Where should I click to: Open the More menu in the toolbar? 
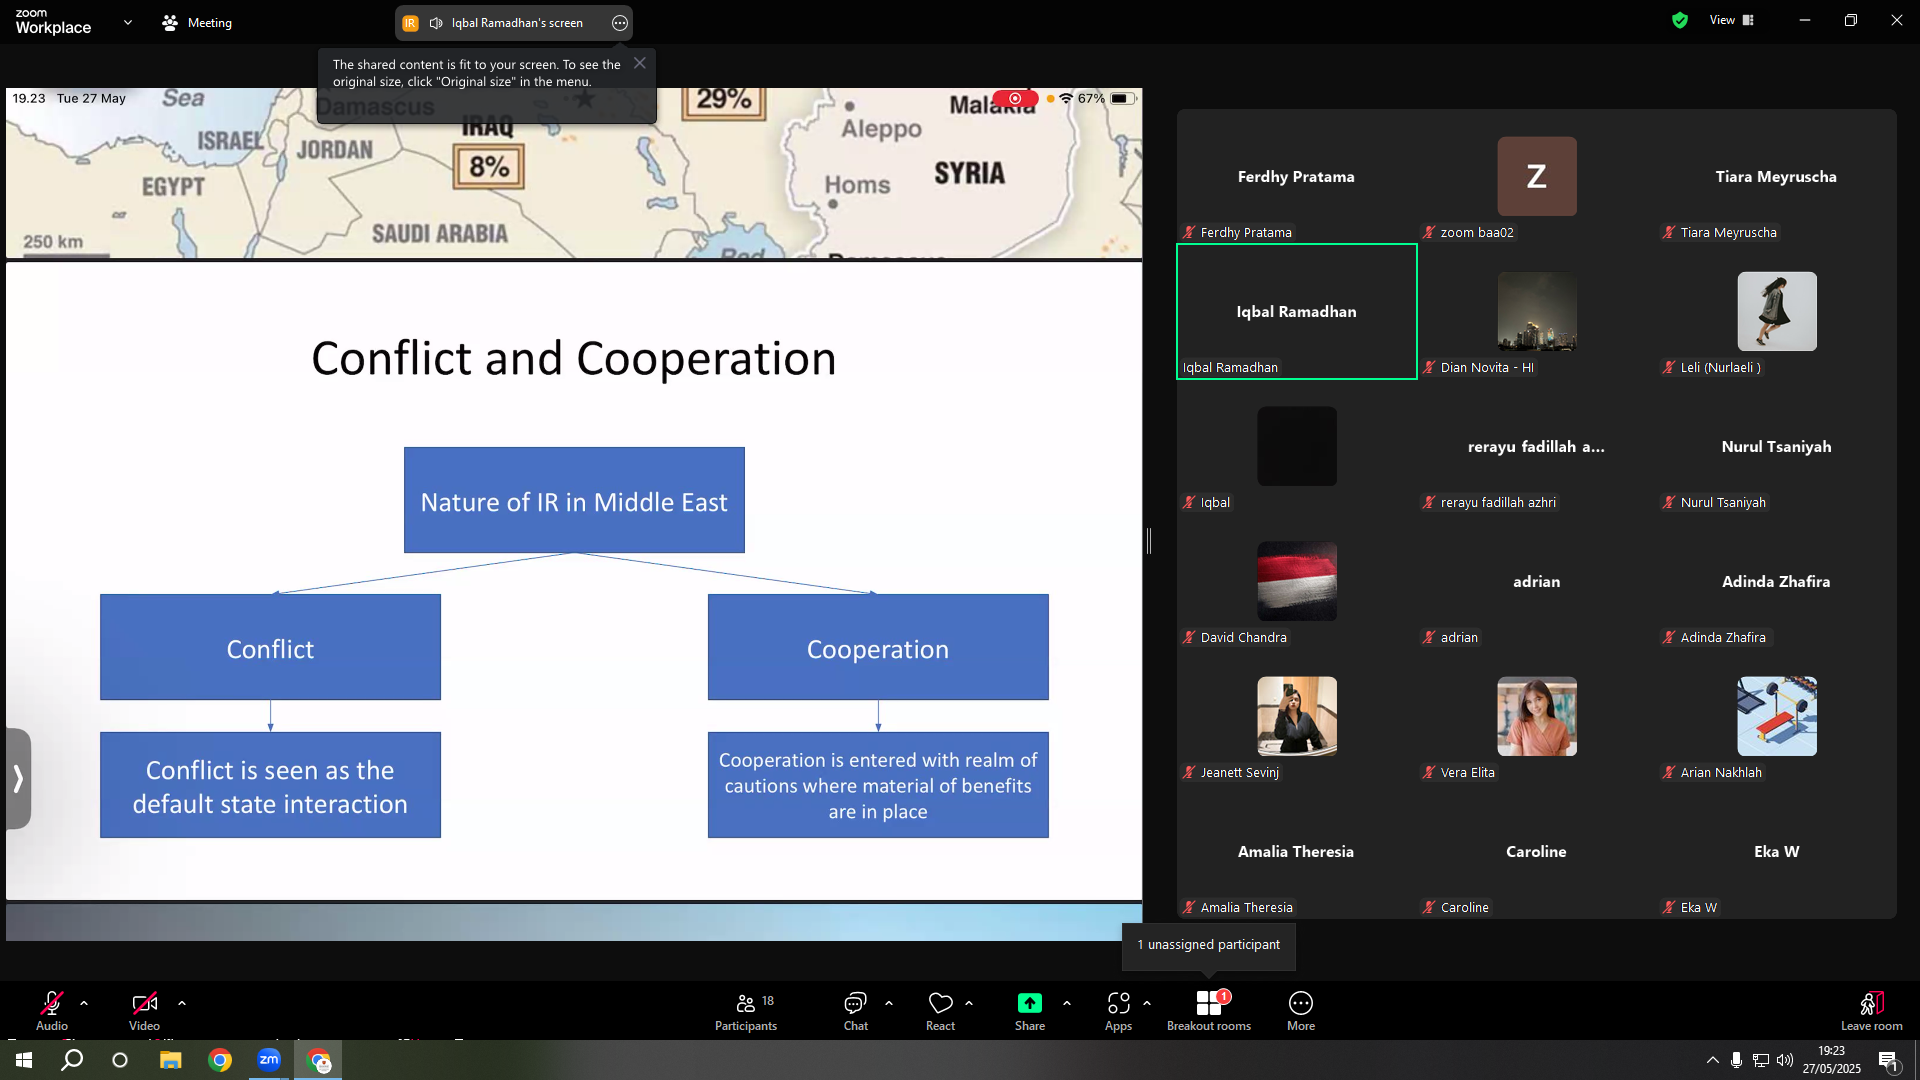[1301, 1011]
